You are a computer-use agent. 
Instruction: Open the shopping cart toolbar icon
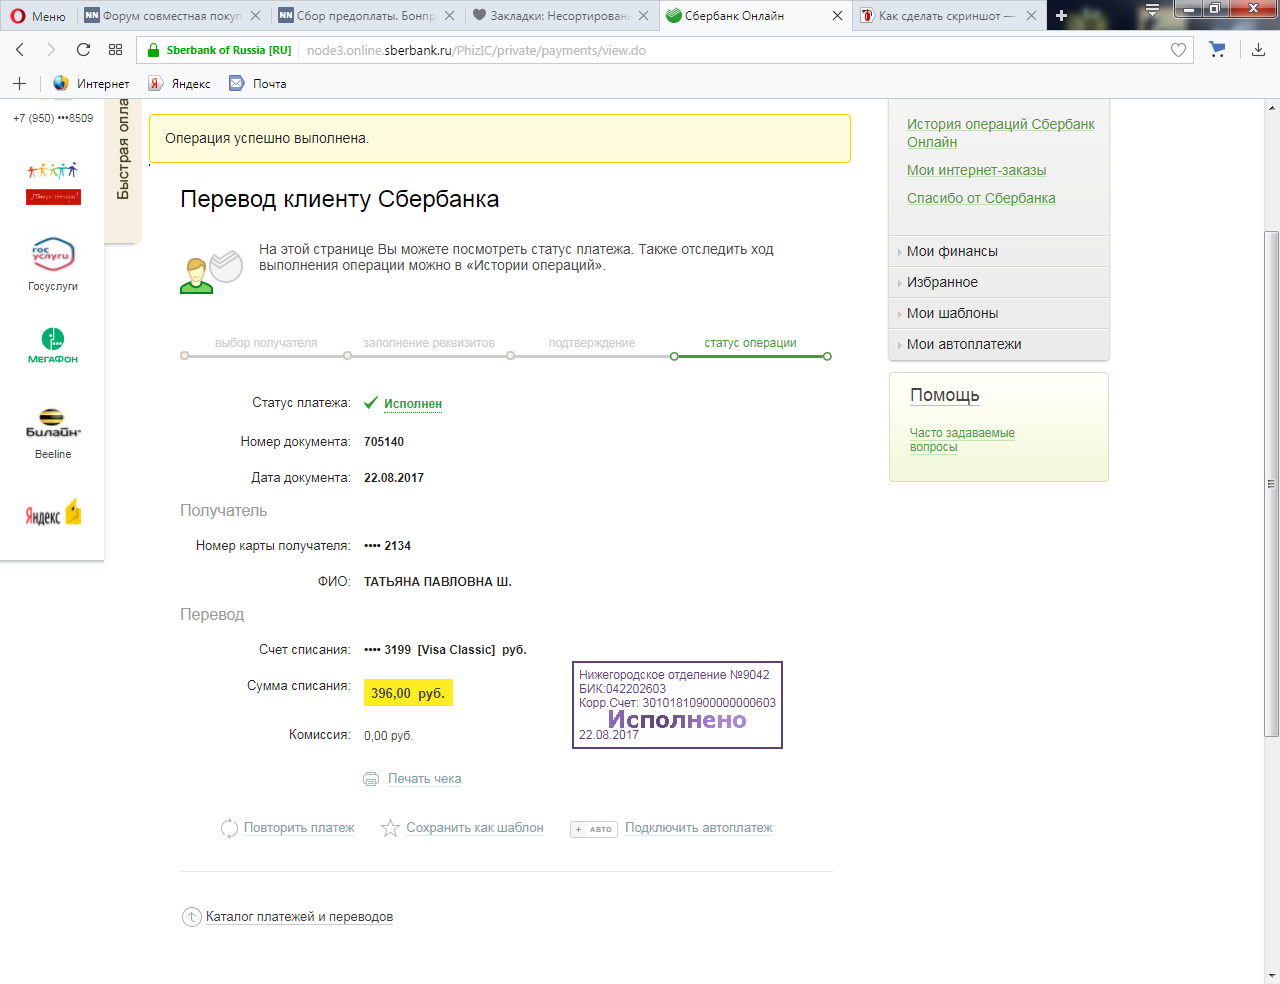1217,50
